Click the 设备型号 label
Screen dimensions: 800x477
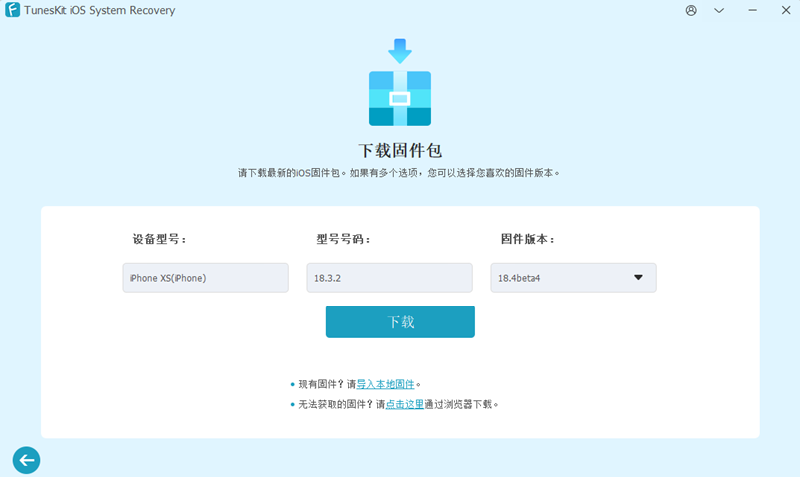pos(160,240)
